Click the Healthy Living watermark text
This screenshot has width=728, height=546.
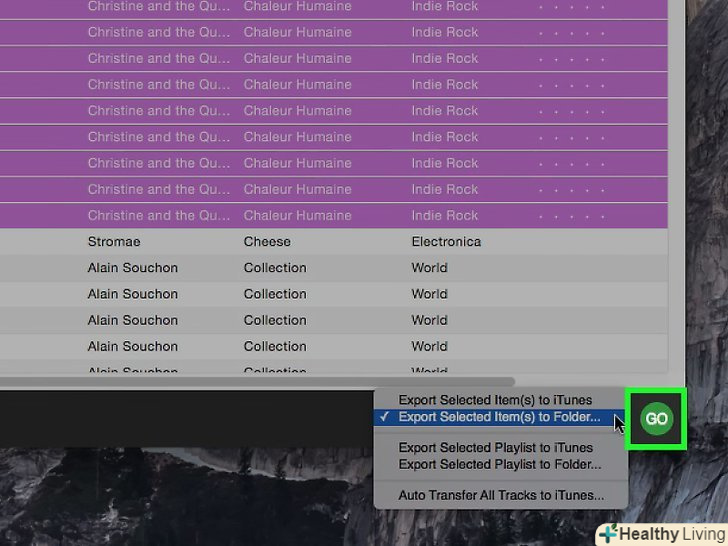[672, 534]
